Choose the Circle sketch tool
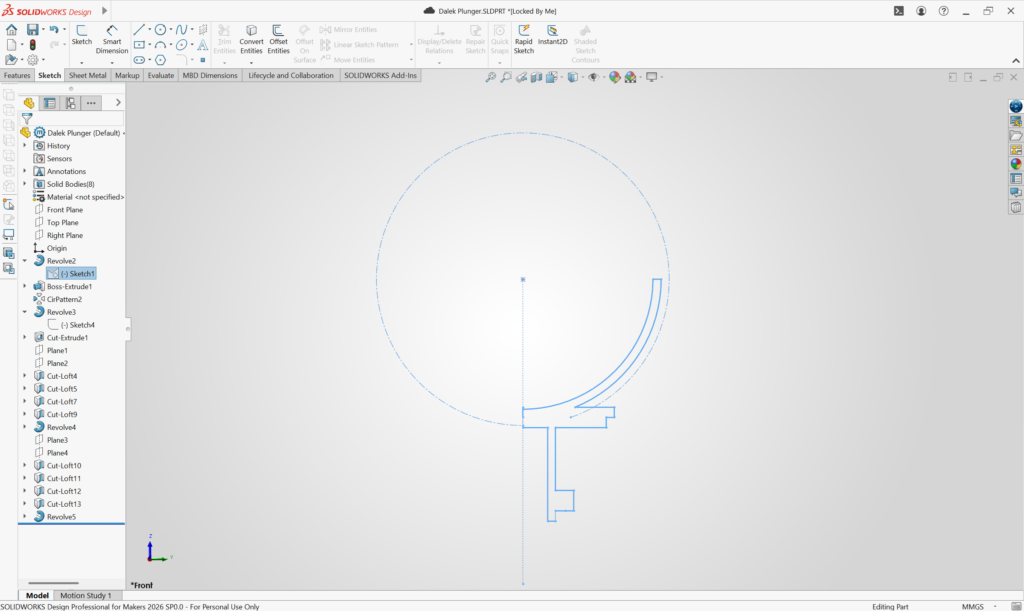Screen dimensions: 1024x611 click(x=160, y=30)
